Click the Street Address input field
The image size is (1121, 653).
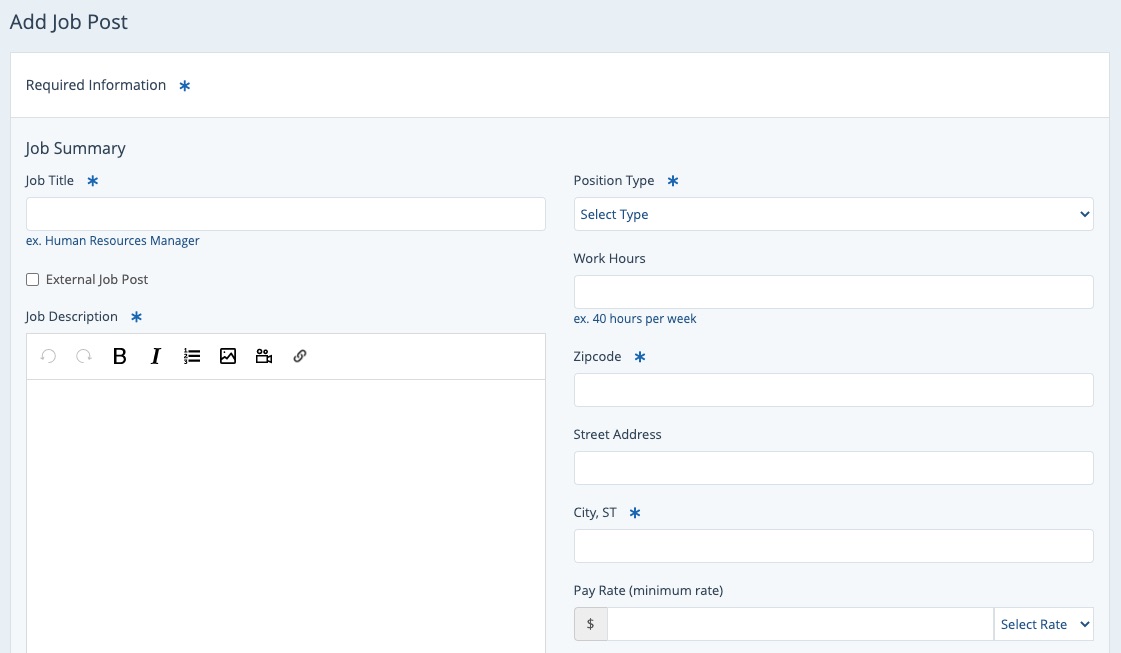(x=833, y=468)
